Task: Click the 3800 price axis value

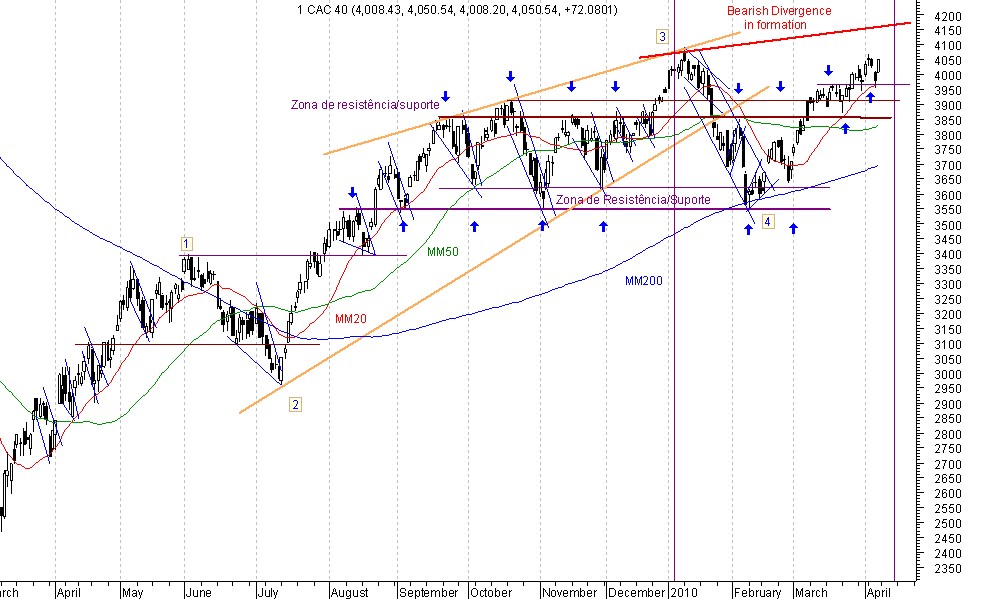Action: coord(947,135)
